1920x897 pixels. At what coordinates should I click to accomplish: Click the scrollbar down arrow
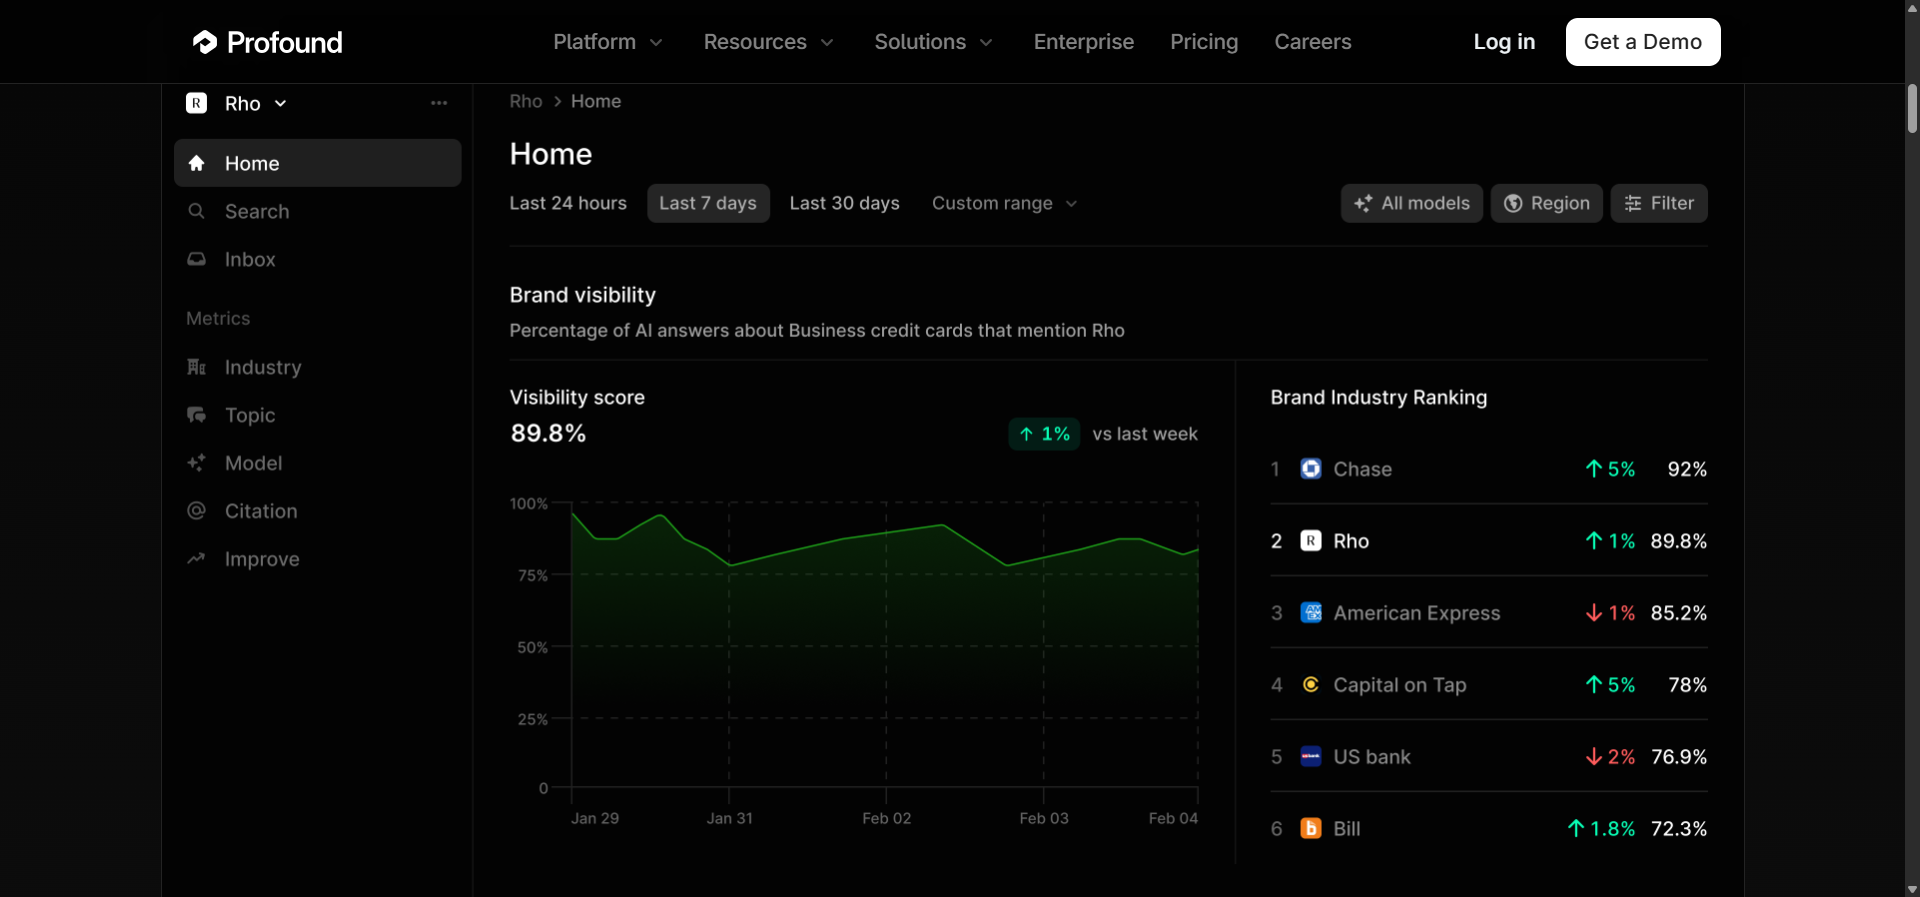[x=1912, y=889]
